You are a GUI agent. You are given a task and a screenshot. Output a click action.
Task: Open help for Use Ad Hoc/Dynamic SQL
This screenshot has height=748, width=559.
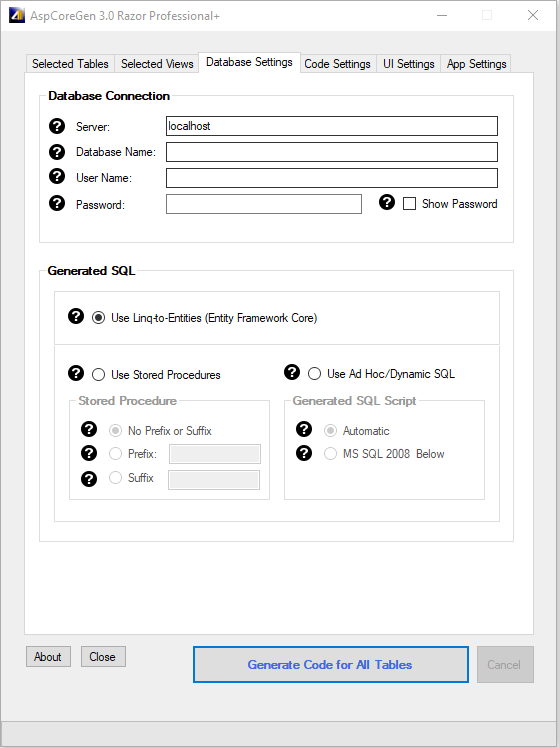tap(292, 372)
